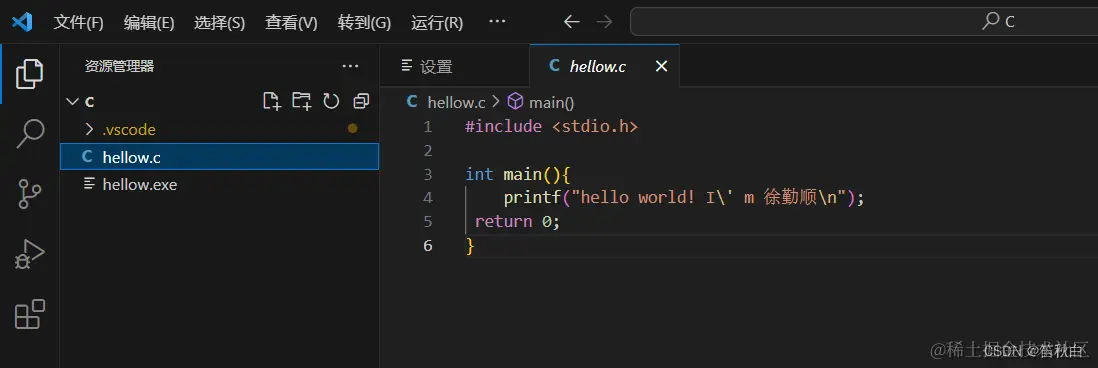Open explorer panel more actions menu
1098x368 pixels.
(350, 66)
